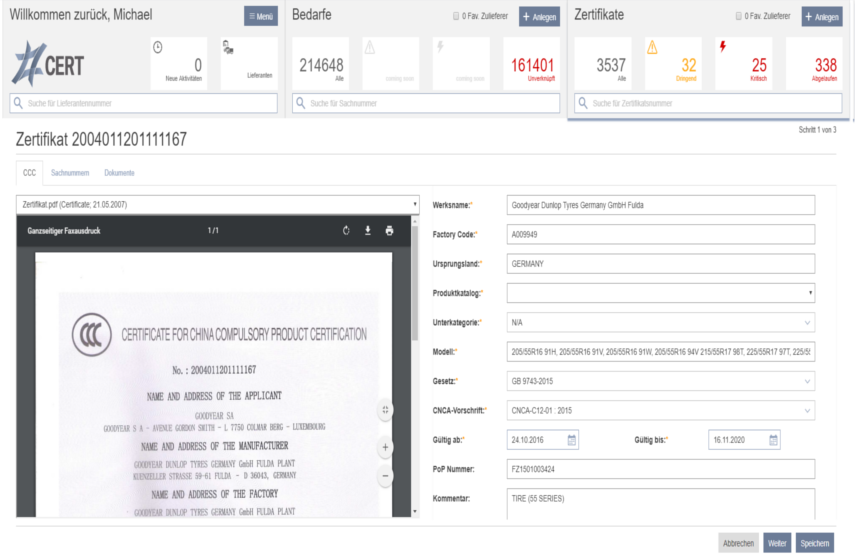Click the Sachnummer search magnifier icon
The image size is (855, 558).
click(x=300, y=103)
